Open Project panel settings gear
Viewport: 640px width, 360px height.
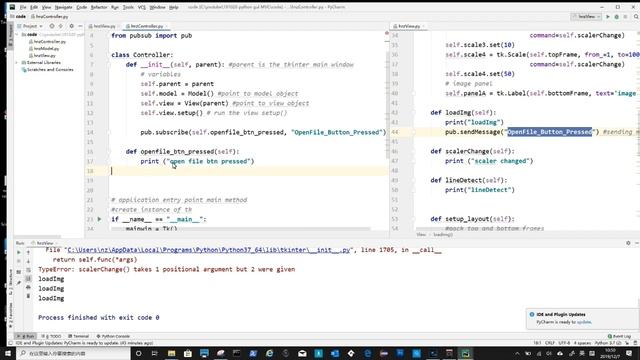coord(71,26)
